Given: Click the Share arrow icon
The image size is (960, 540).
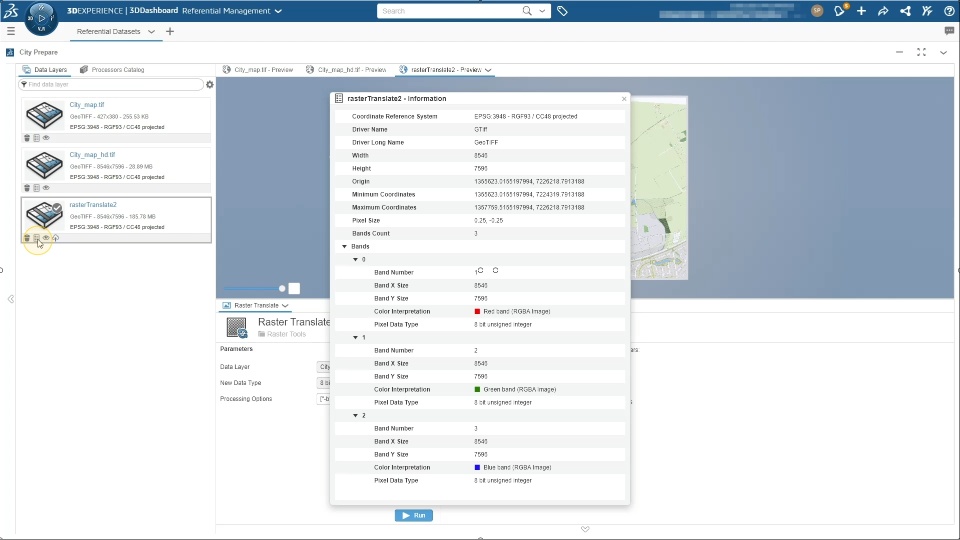Looking at the screenshot, I should point(883,10).
